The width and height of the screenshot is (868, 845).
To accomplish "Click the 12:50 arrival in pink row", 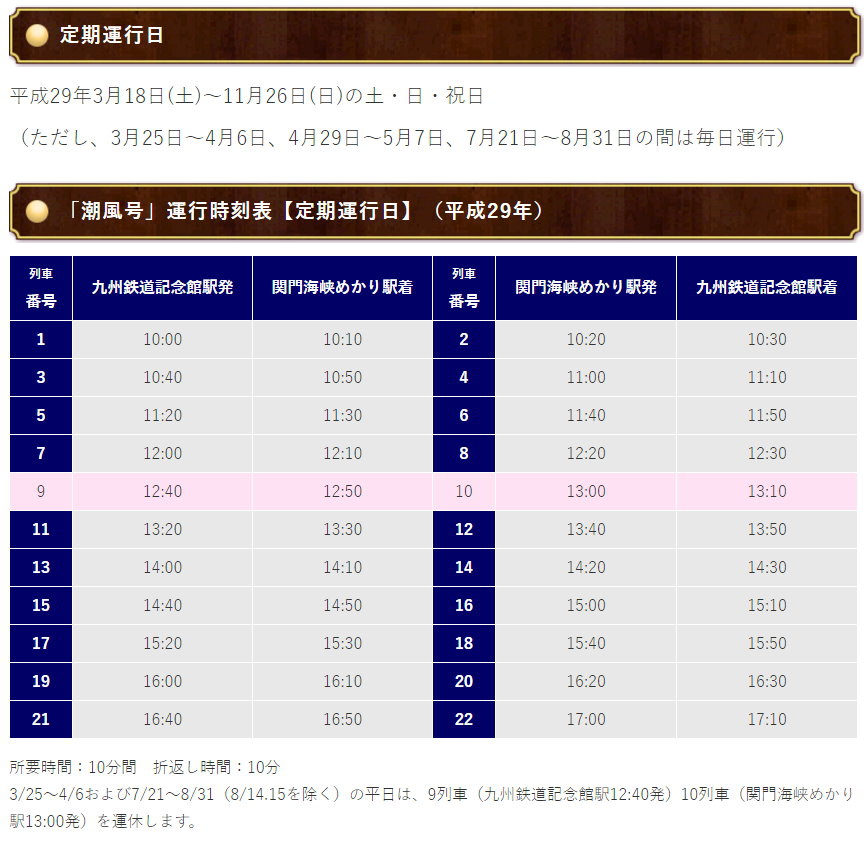I will click(342, 491).
